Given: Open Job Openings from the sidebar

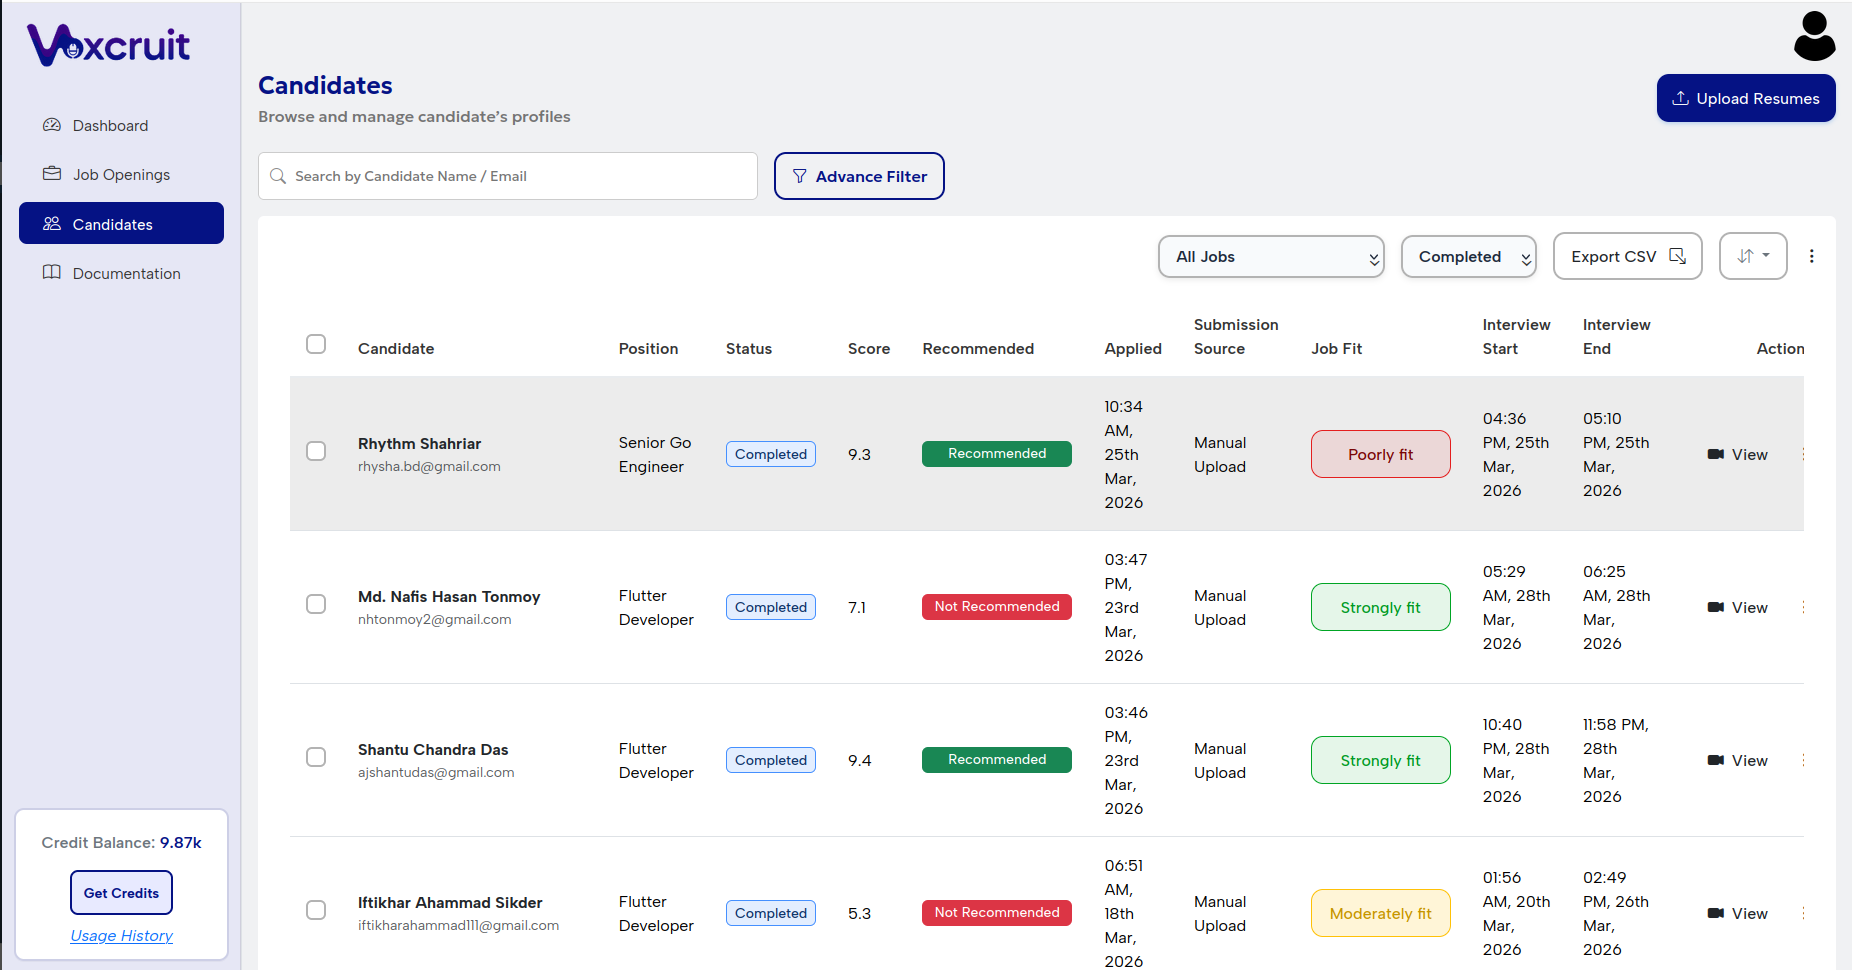Looking at the screenshot, I should pyautogui.click(x=121, y=175).
